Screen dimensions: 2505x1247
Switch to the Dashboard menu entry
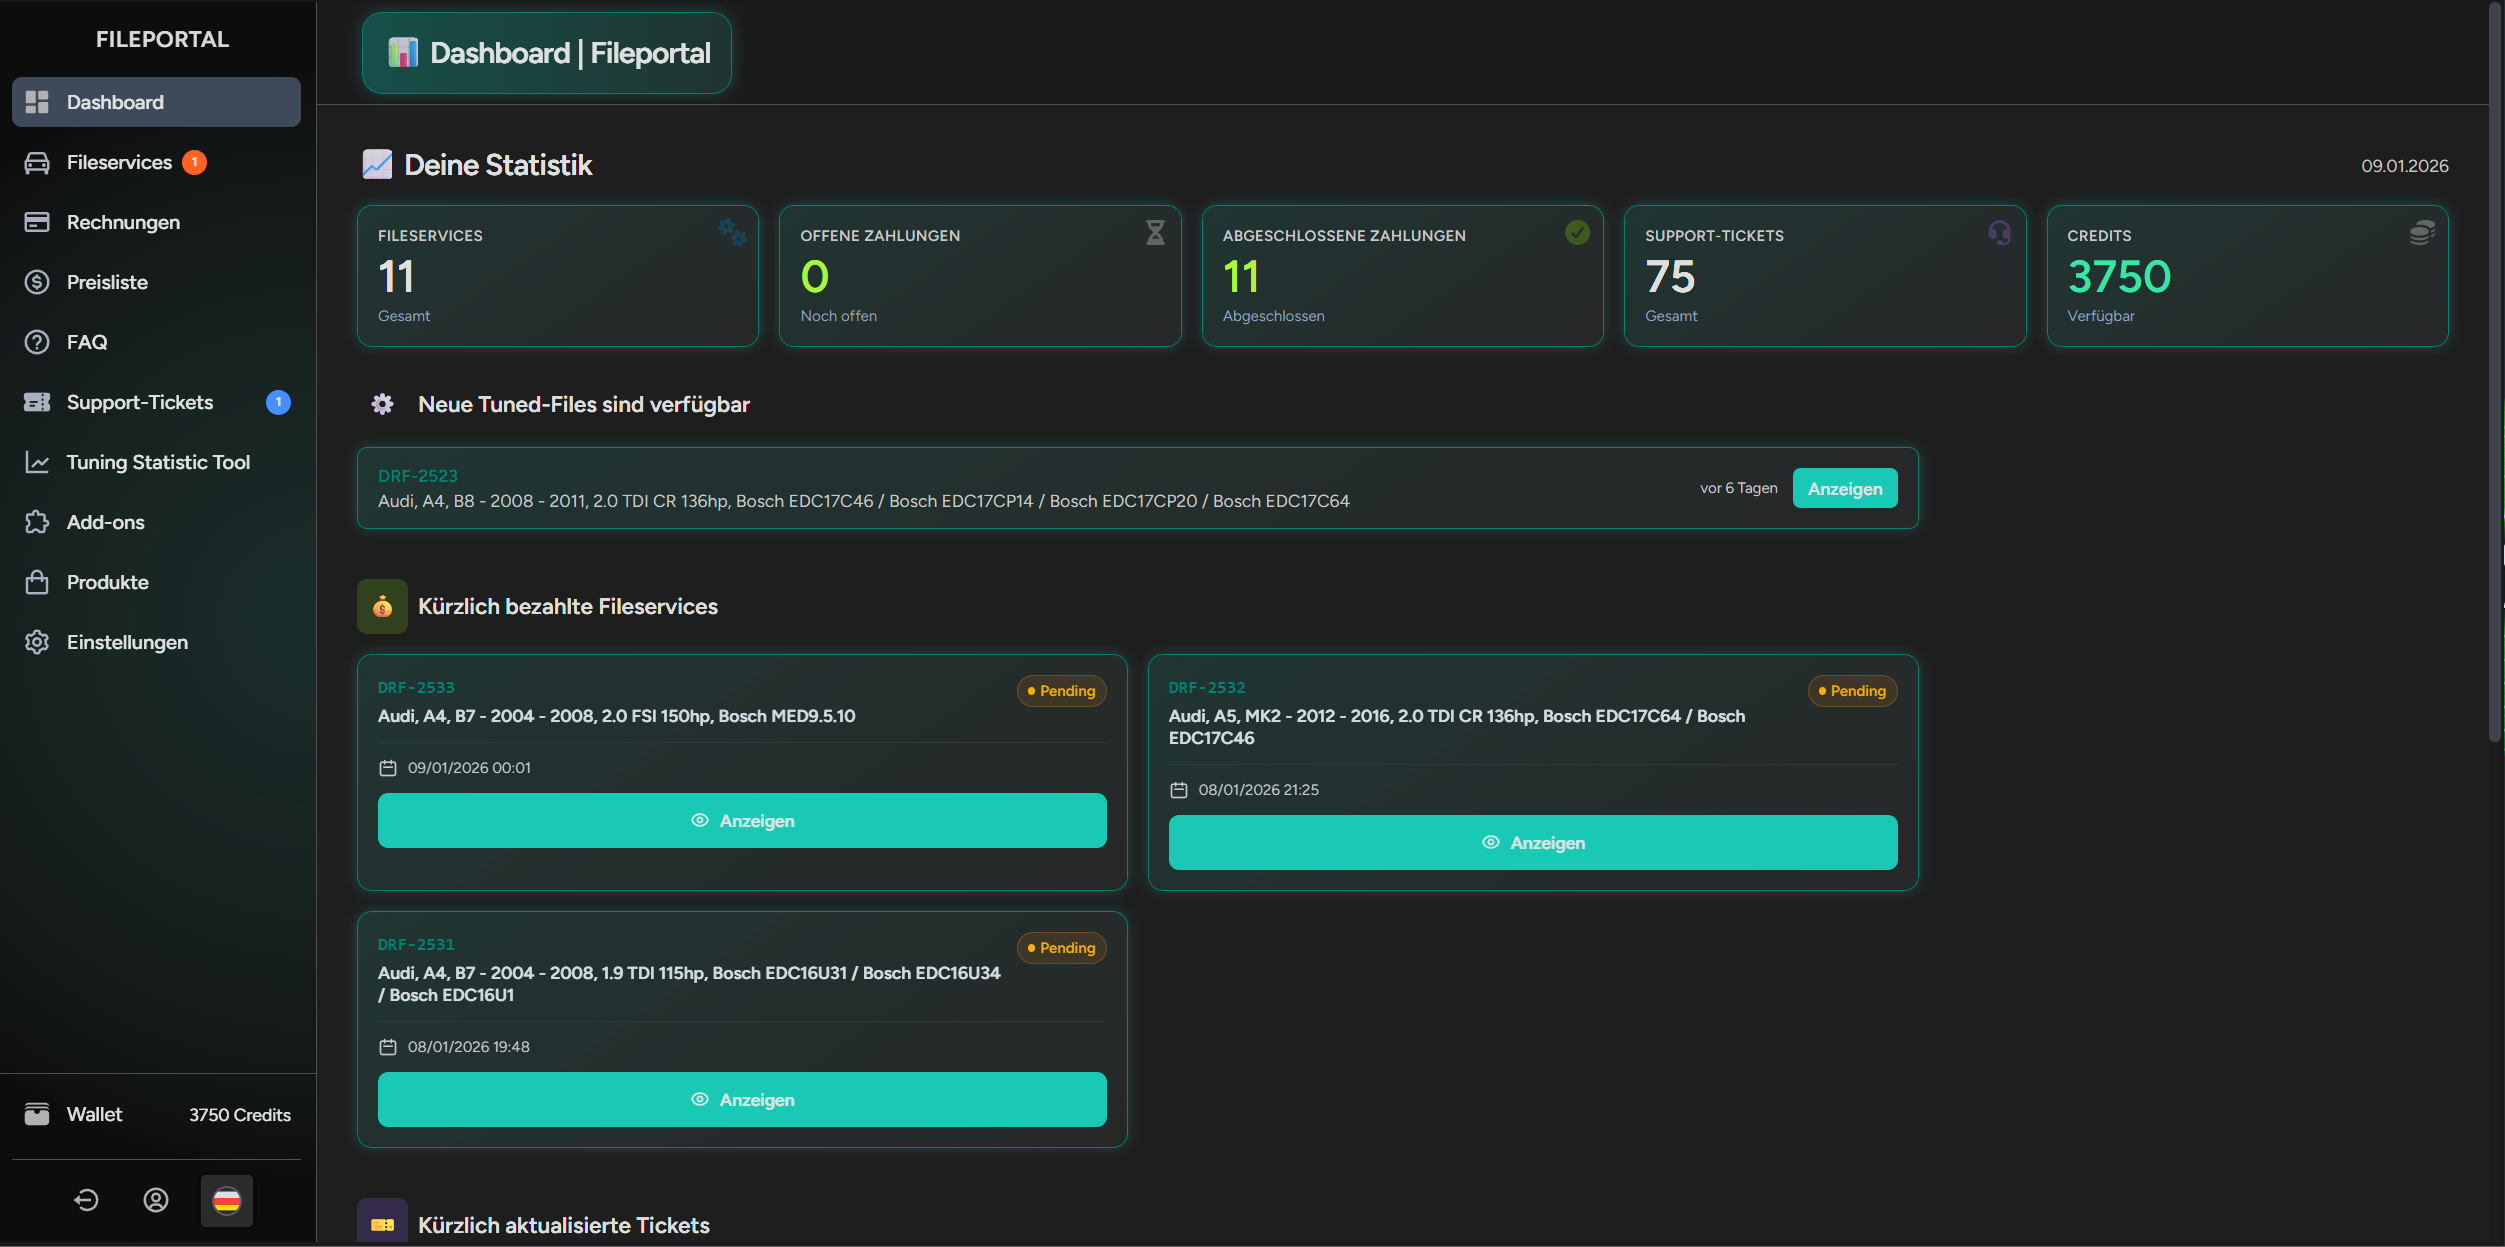pos(115,101)
